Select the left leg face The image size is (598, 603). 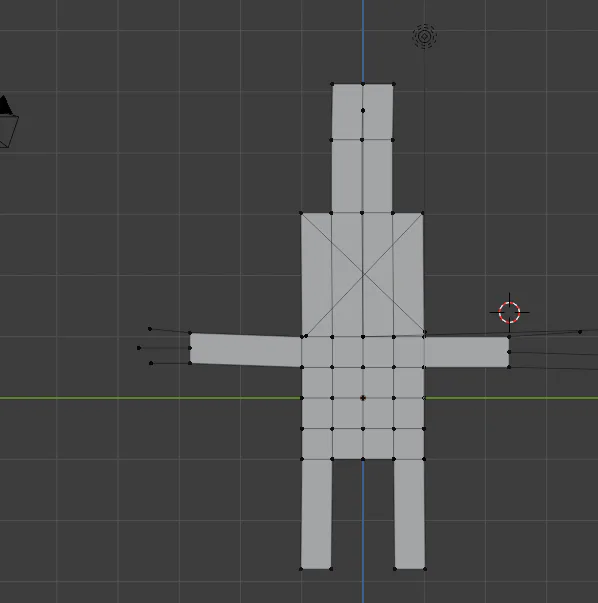coord(316,514)
